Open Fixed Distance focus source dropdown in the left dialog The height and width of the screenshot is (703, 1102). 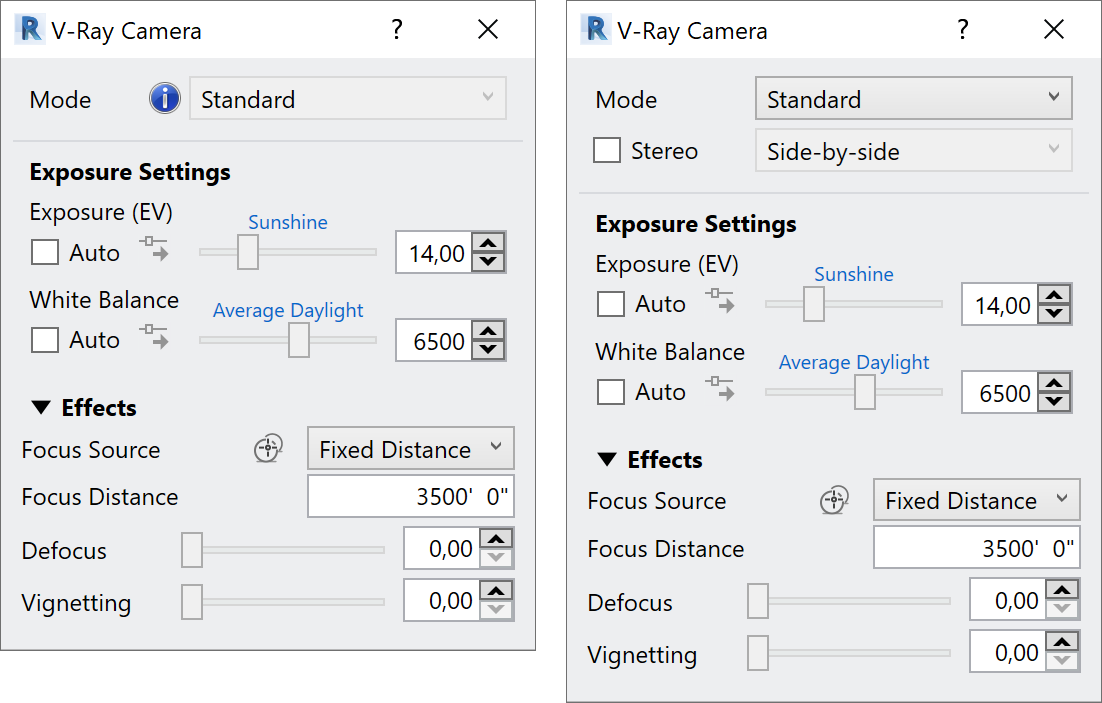pos(410,449)
